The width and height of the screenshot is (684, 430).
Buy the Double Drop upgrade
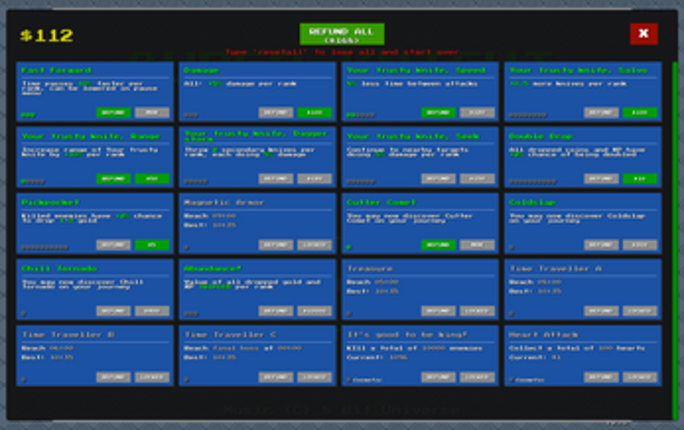640,179
